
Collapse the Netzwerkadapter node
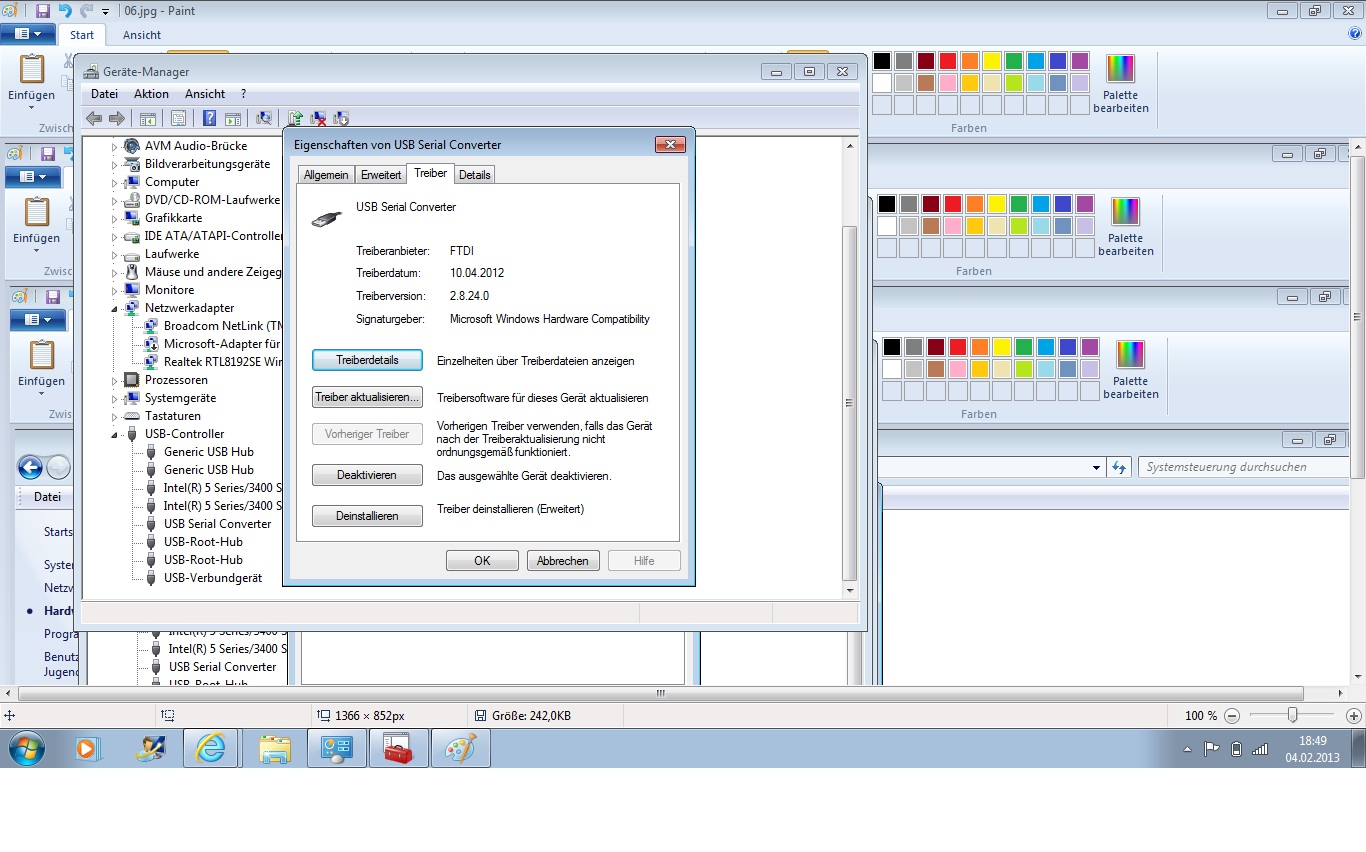tap(115, 308)
